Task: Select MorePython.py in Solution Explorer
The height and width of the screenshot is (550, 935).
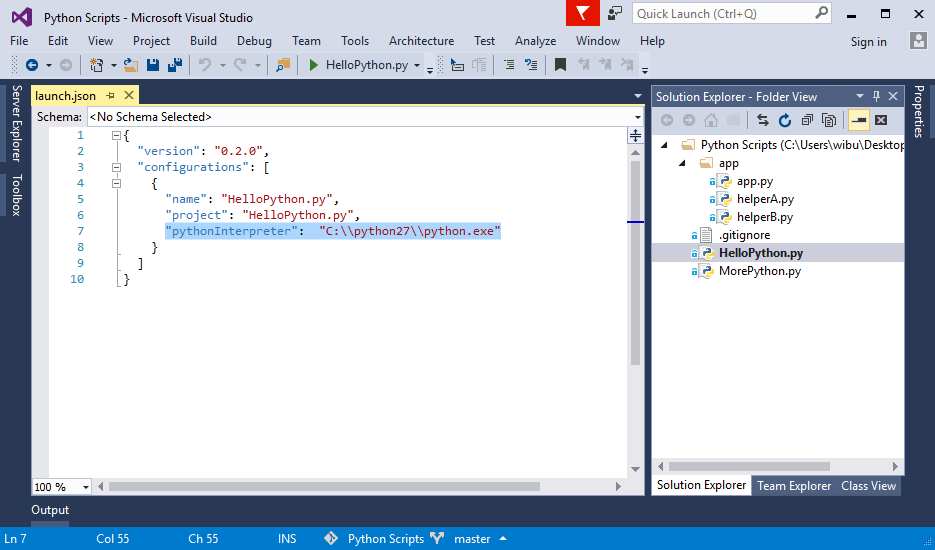Action: click(x=760, y=271)
